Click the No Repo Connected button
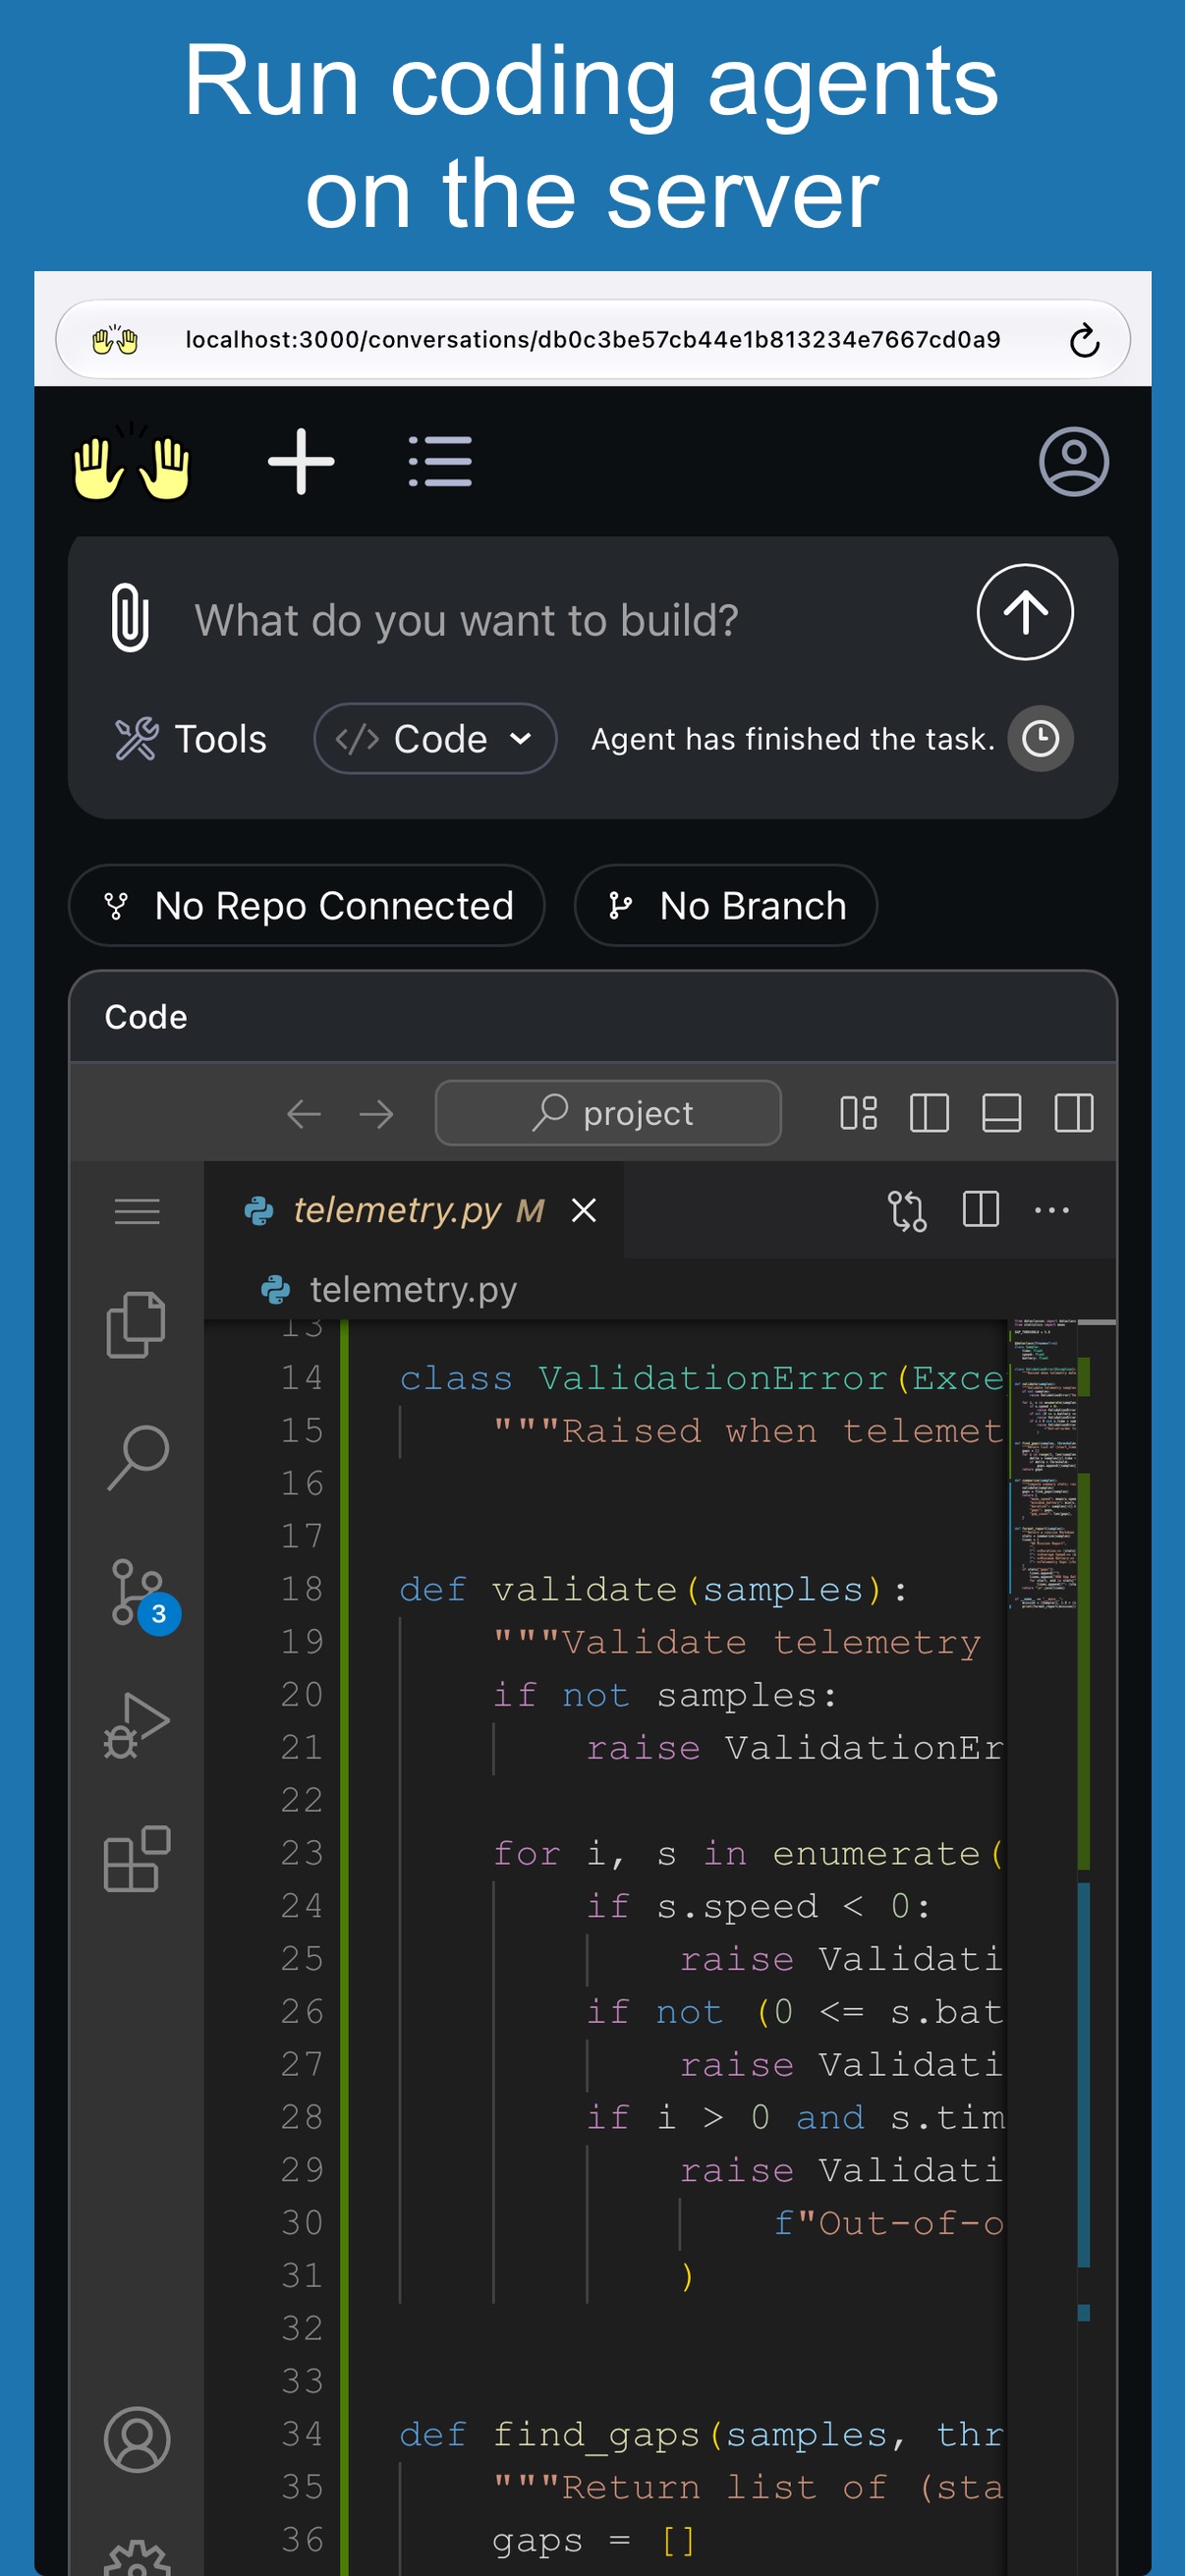This screenshot has width=1185, height=2576. pyautogui.click(x=307, y=906)
